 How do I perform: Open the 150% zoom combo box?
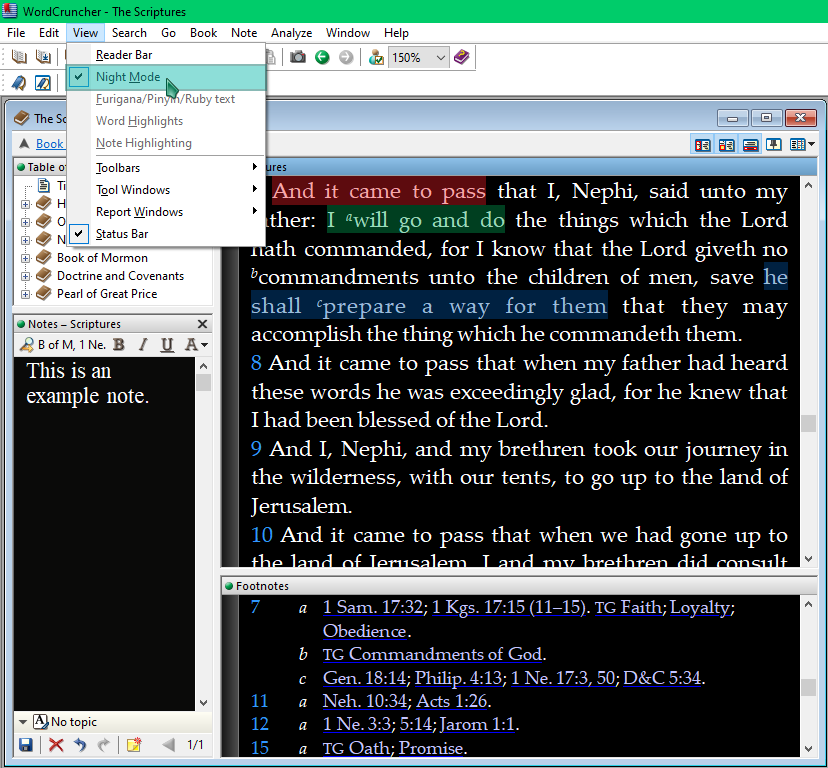[x=418, y=57]
